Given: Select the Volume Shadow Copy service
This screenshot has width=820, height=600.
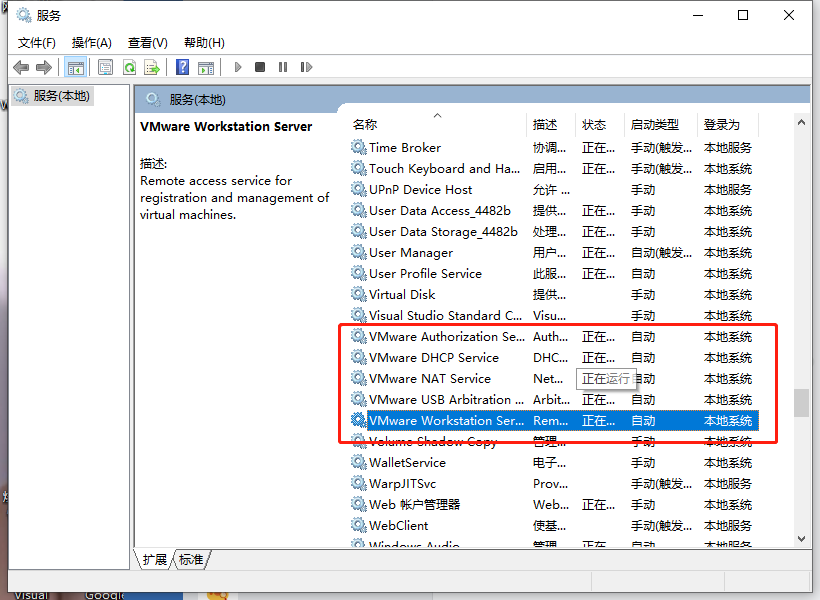Looking at the screenshot, I should pos(554,441).
